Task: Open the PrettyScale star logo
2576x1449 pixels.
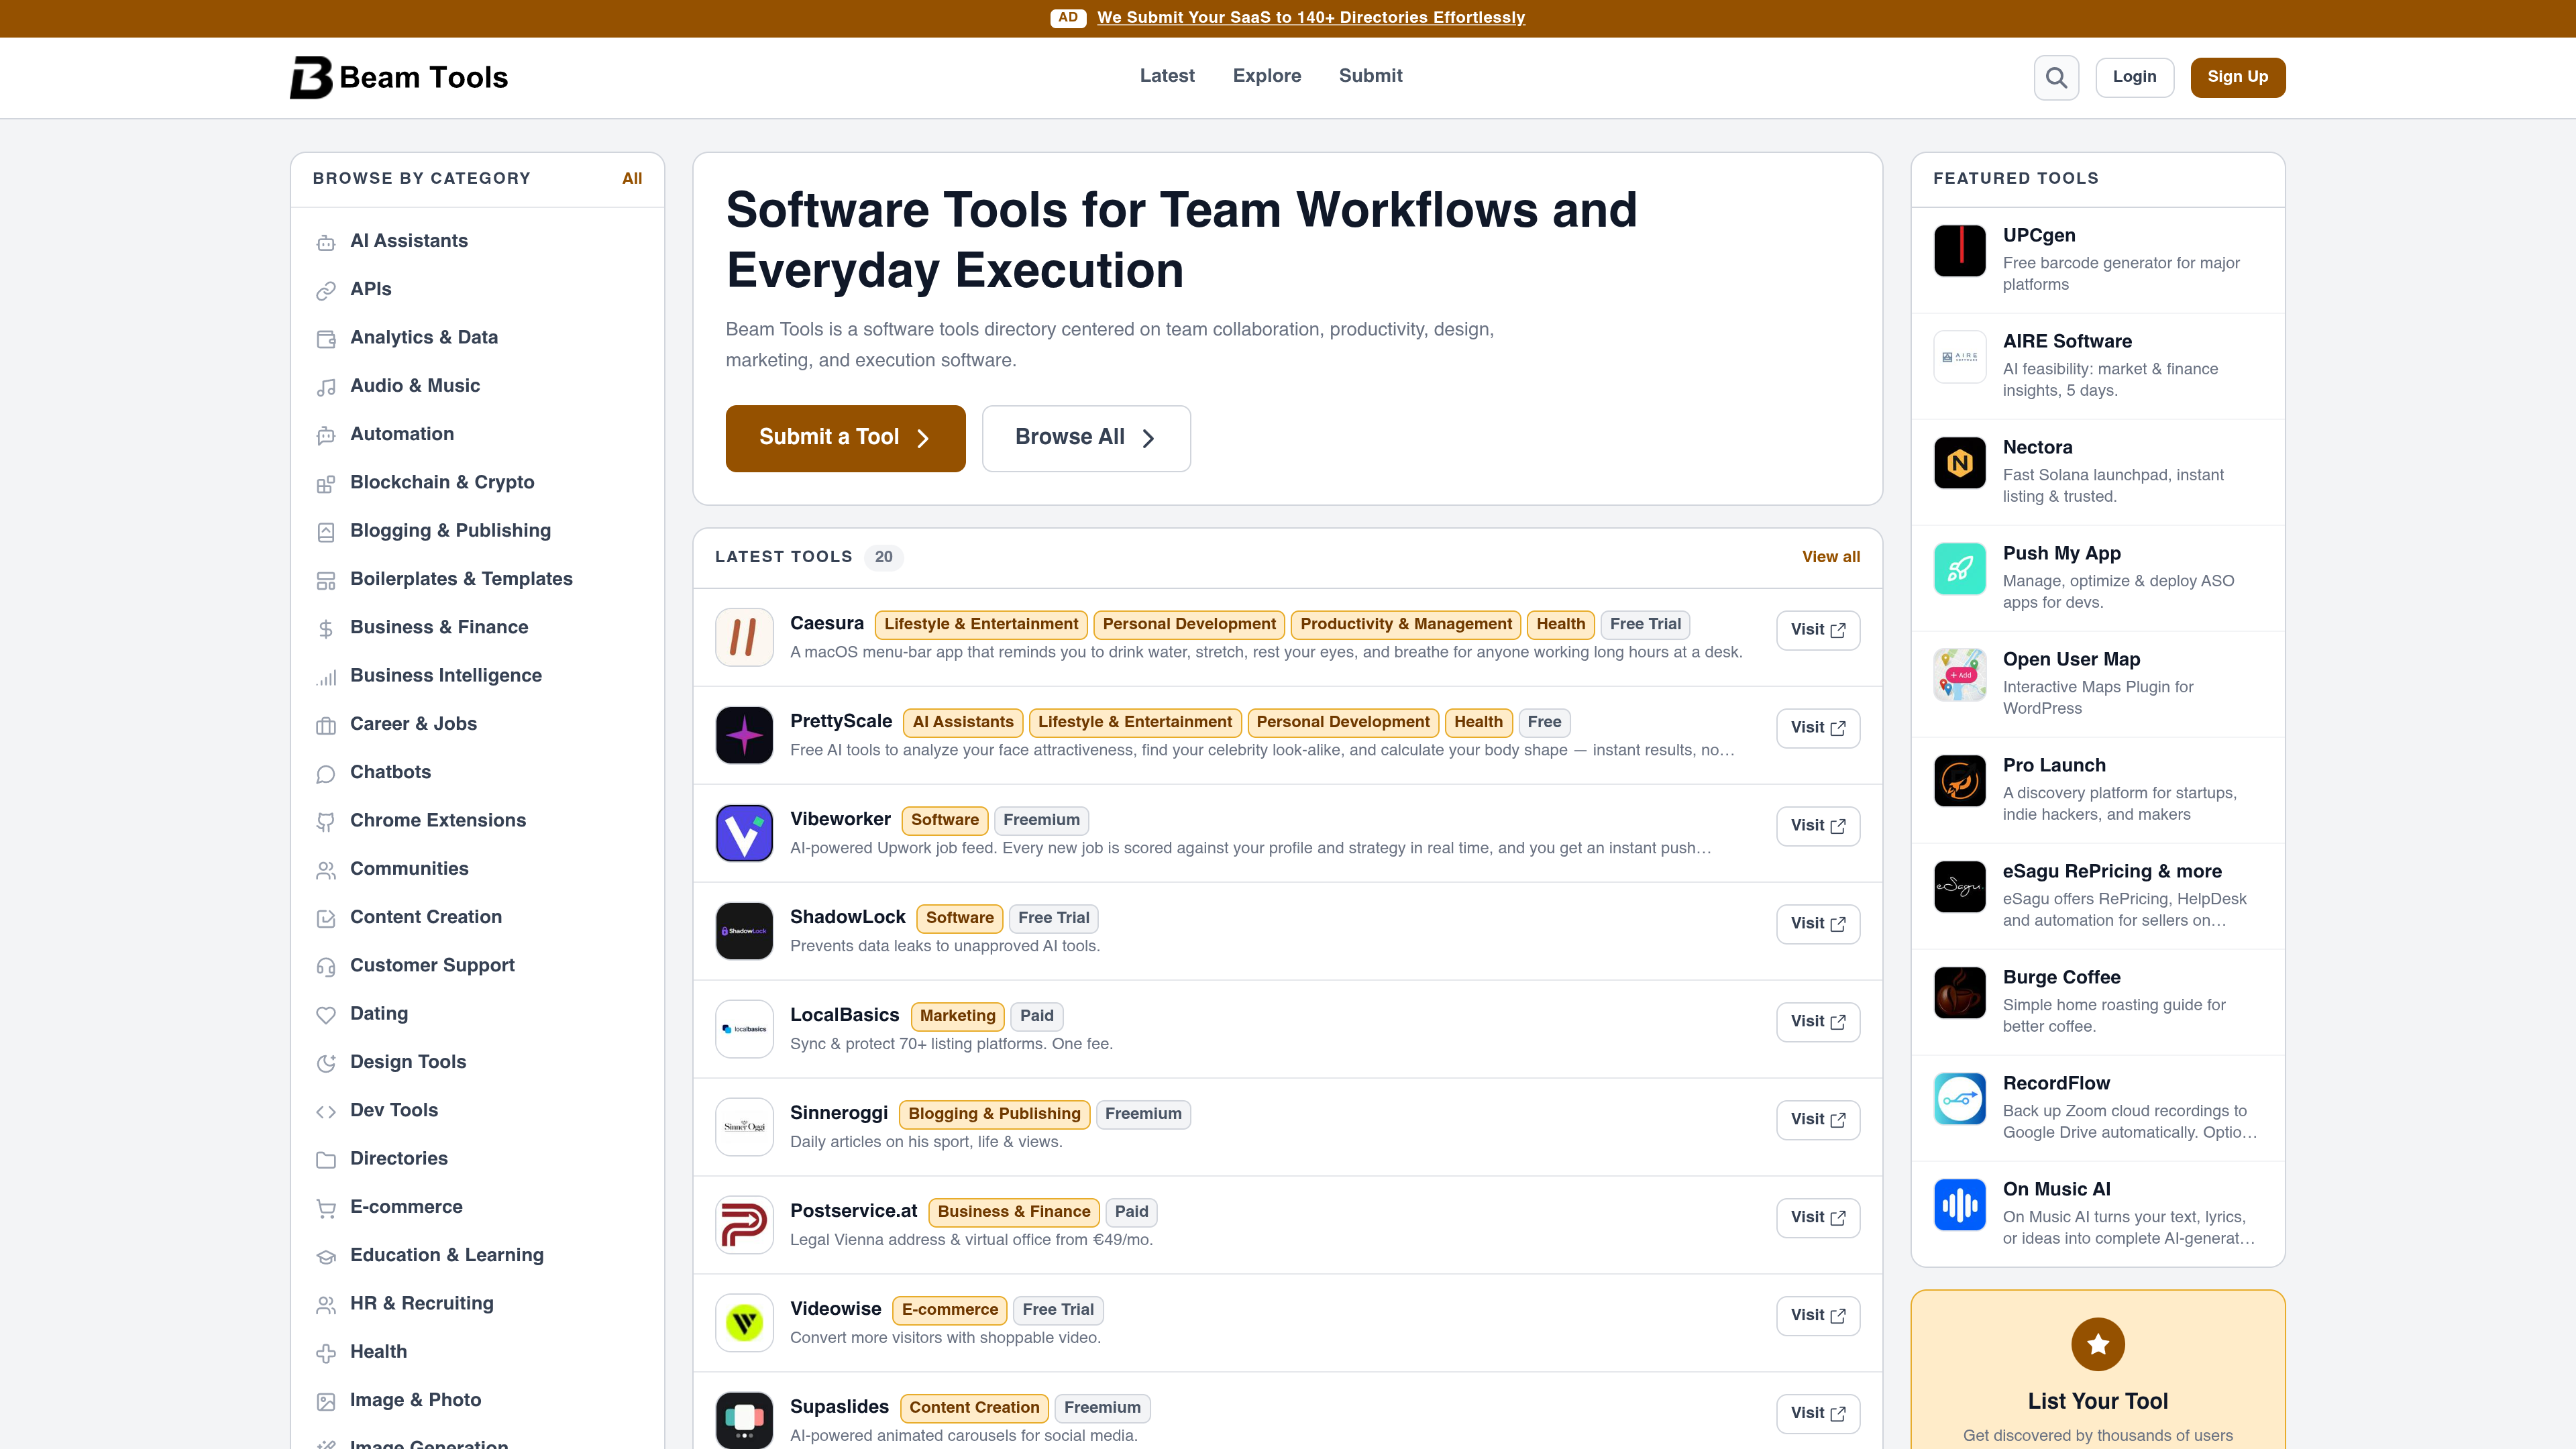Action: (x=744, y=735)
